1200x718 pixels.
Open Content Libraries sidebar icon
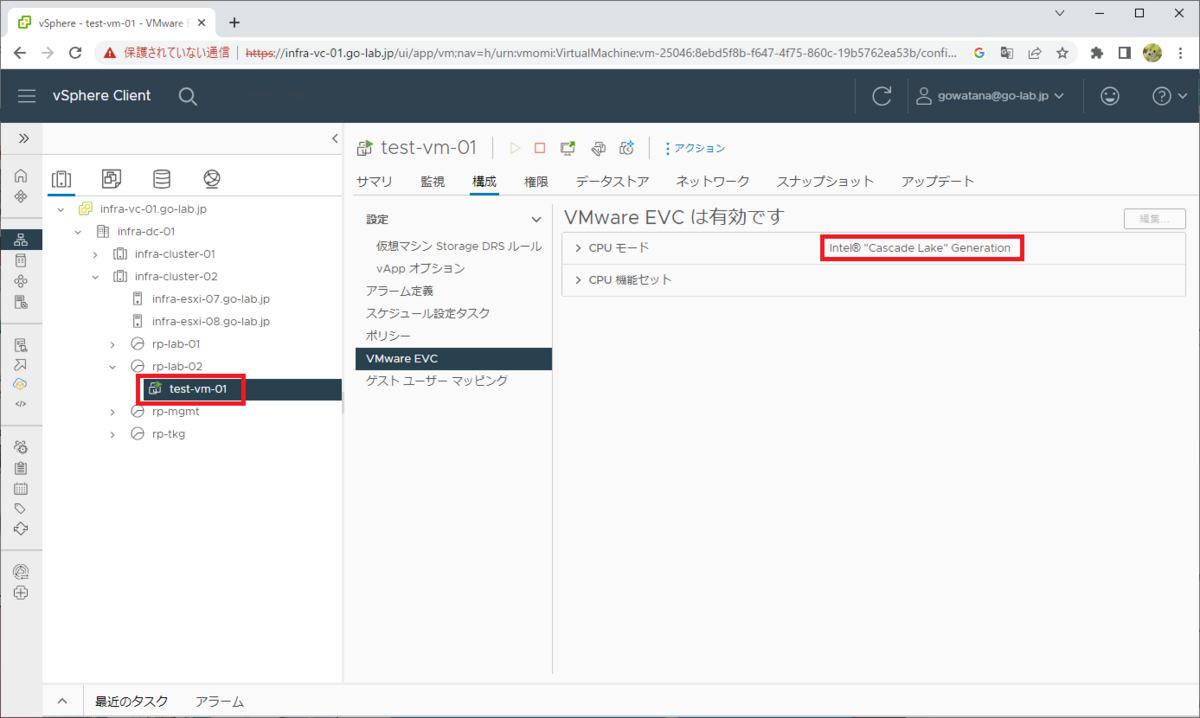pyautogui.click(x=21, y=260)
